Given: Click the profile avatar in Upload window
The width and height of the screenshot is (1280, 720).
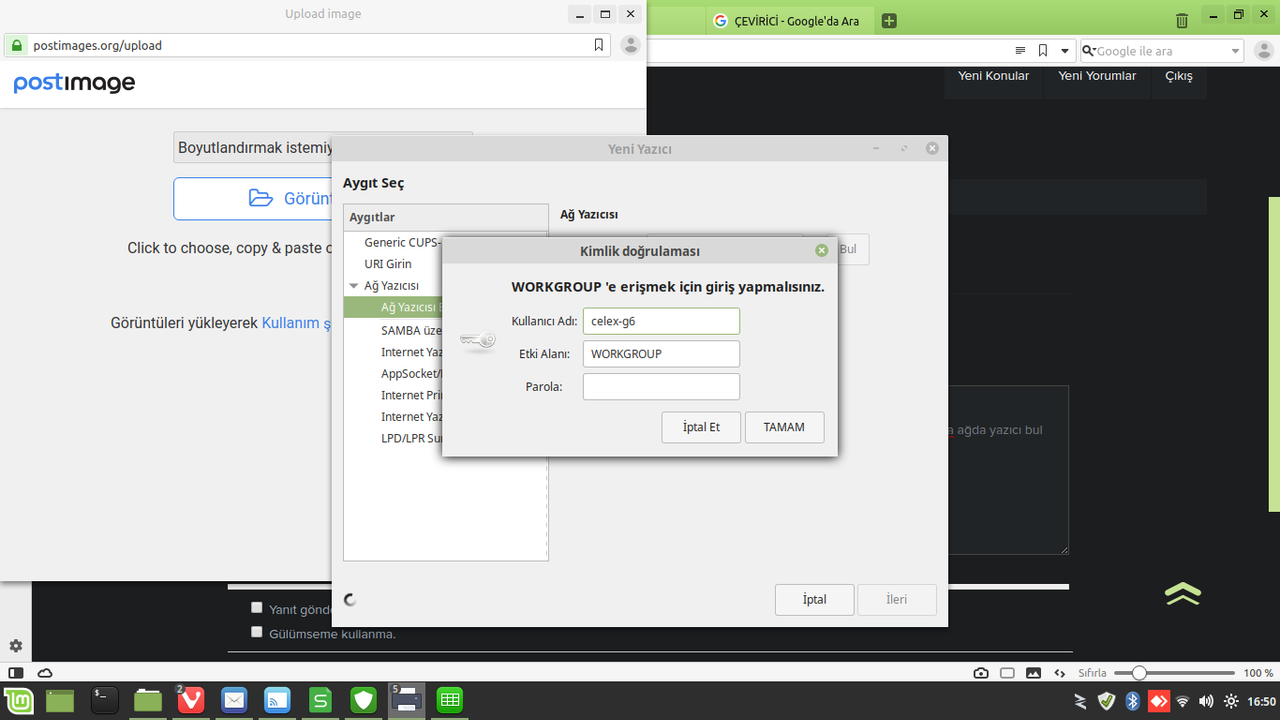Looking at the screenshot, I should click(630, 45).
